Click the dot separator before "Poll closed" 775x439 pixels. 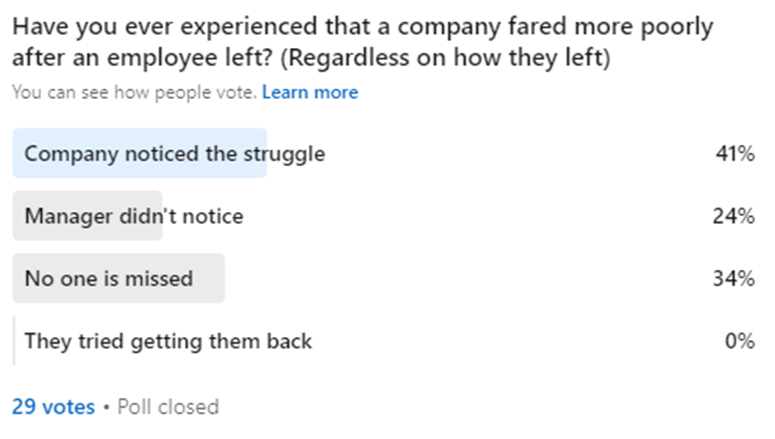pos(106,407)
